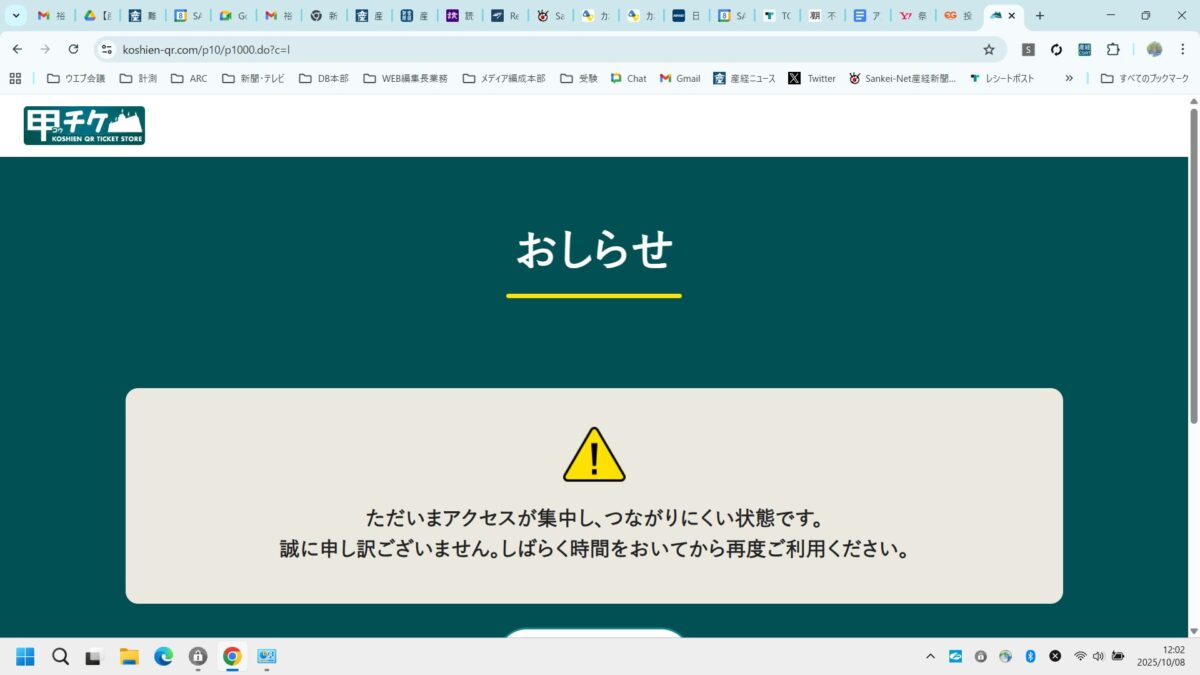Open a new tab with the plus button
The image size is (1200, 675).
tap(1040, 16)
